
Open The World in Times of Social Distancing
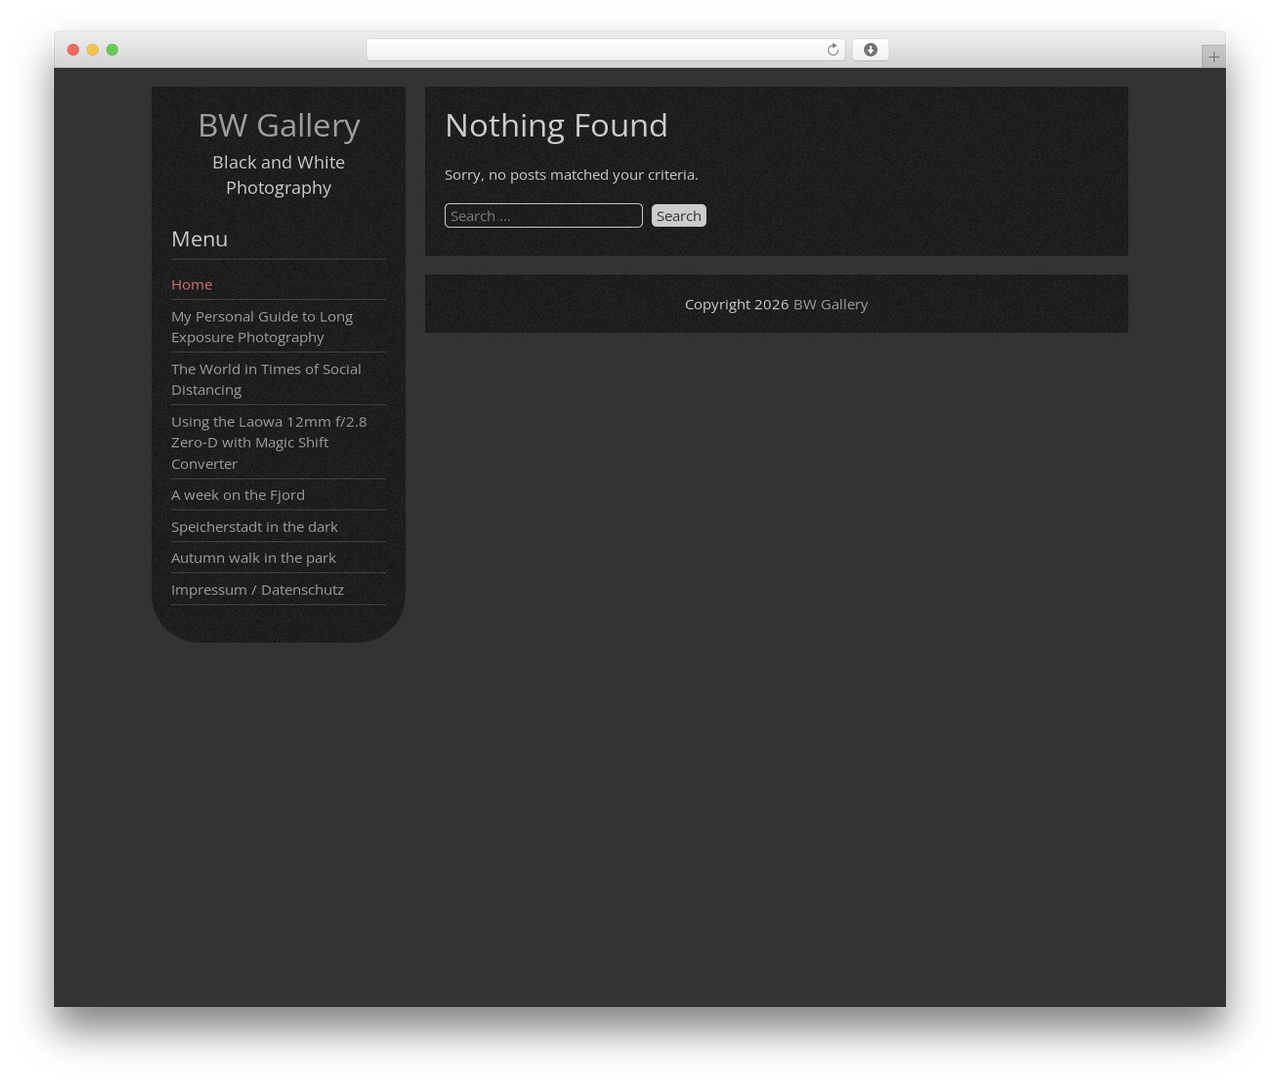pyautogui.click(x=266, y=379)
